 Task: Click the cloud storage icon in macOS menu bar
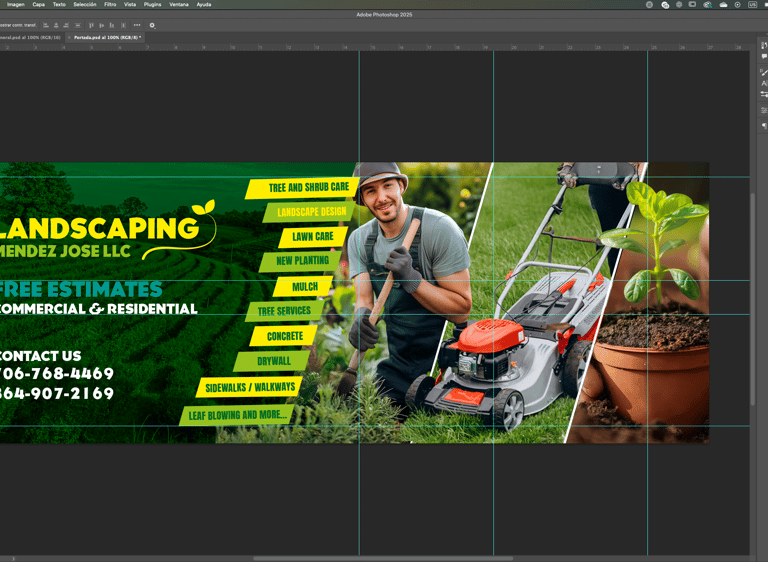723,5
